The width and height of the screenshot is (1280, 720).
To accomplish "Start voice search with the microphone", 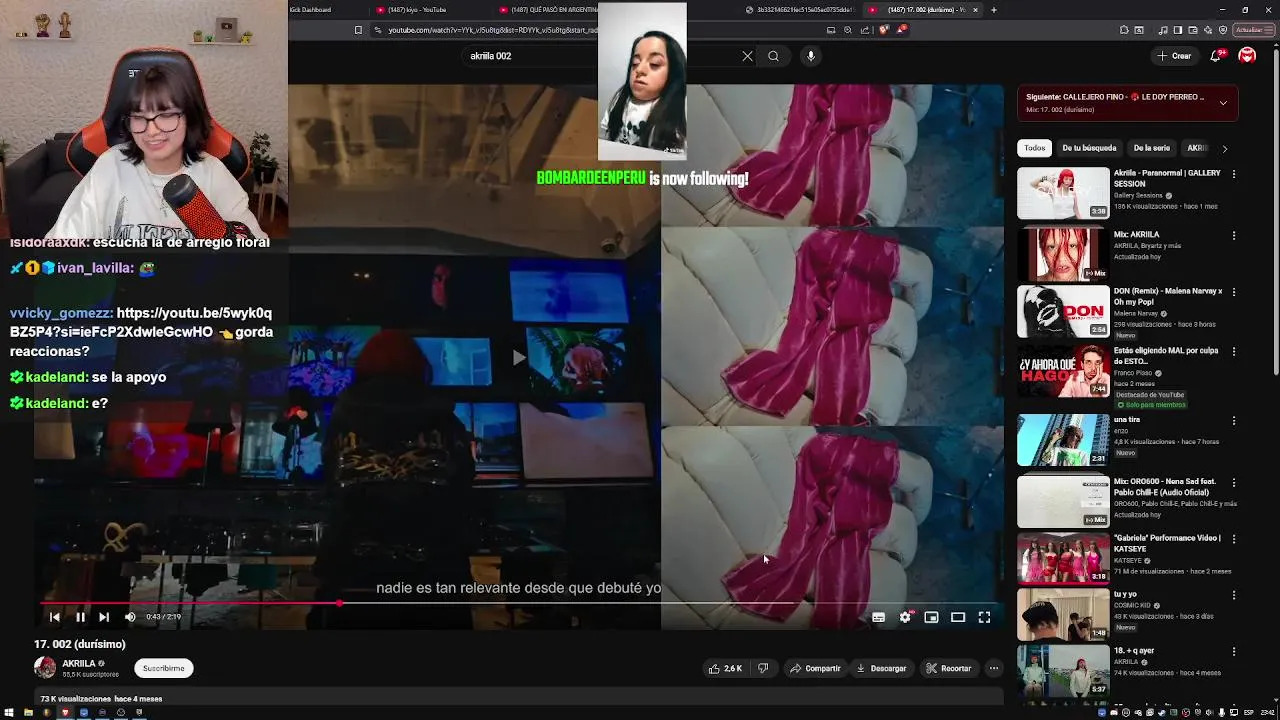I will pyautogui.click(x=811, y=56).
